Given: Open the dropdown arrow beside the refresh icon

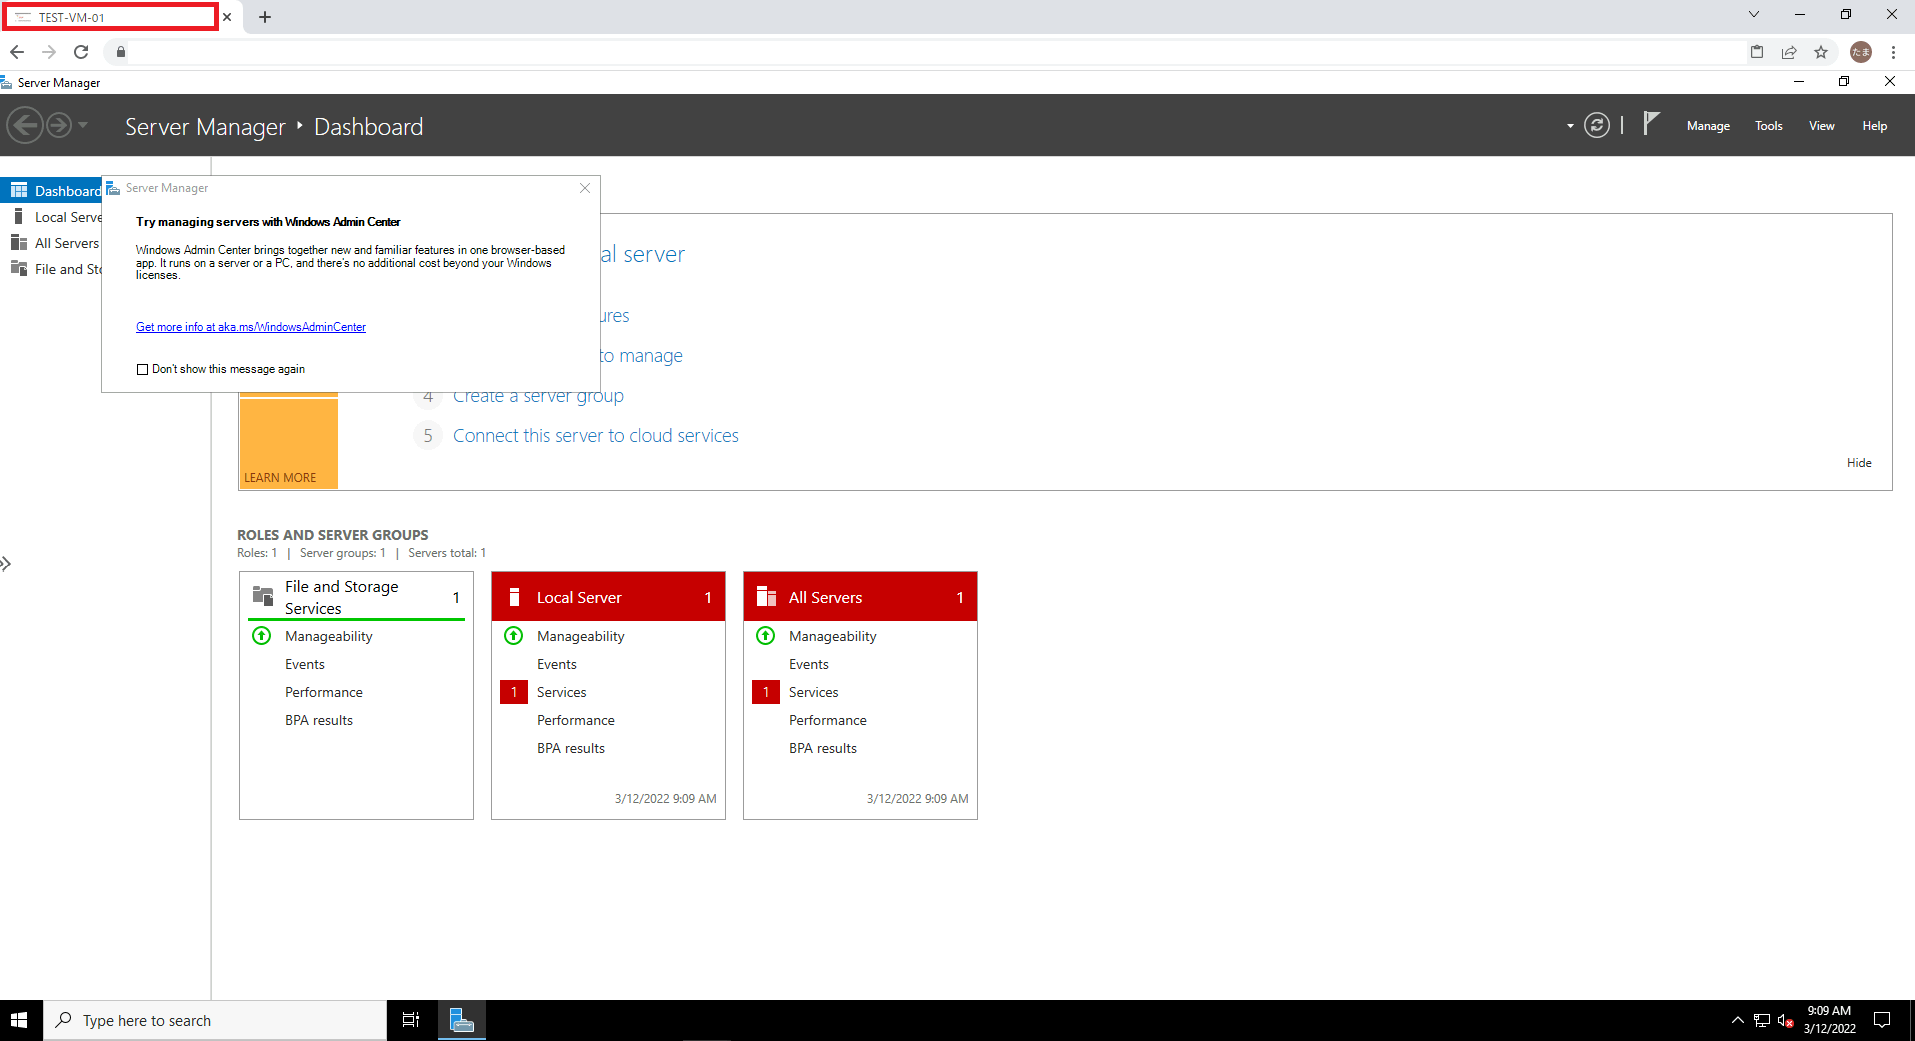Looking at the screenshot, I should pos(1570,126).
